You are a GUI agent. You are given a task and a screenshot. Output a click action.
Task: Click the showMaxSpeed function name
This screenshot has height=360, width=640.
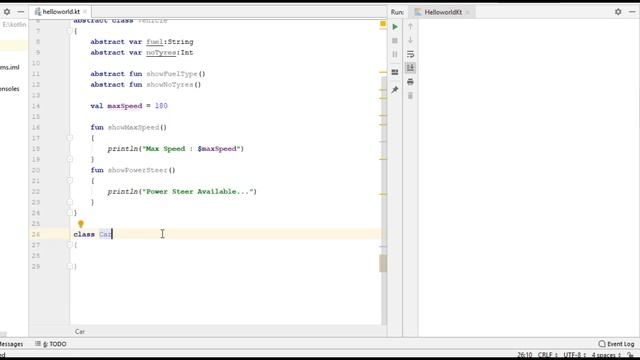pos(133,127)
